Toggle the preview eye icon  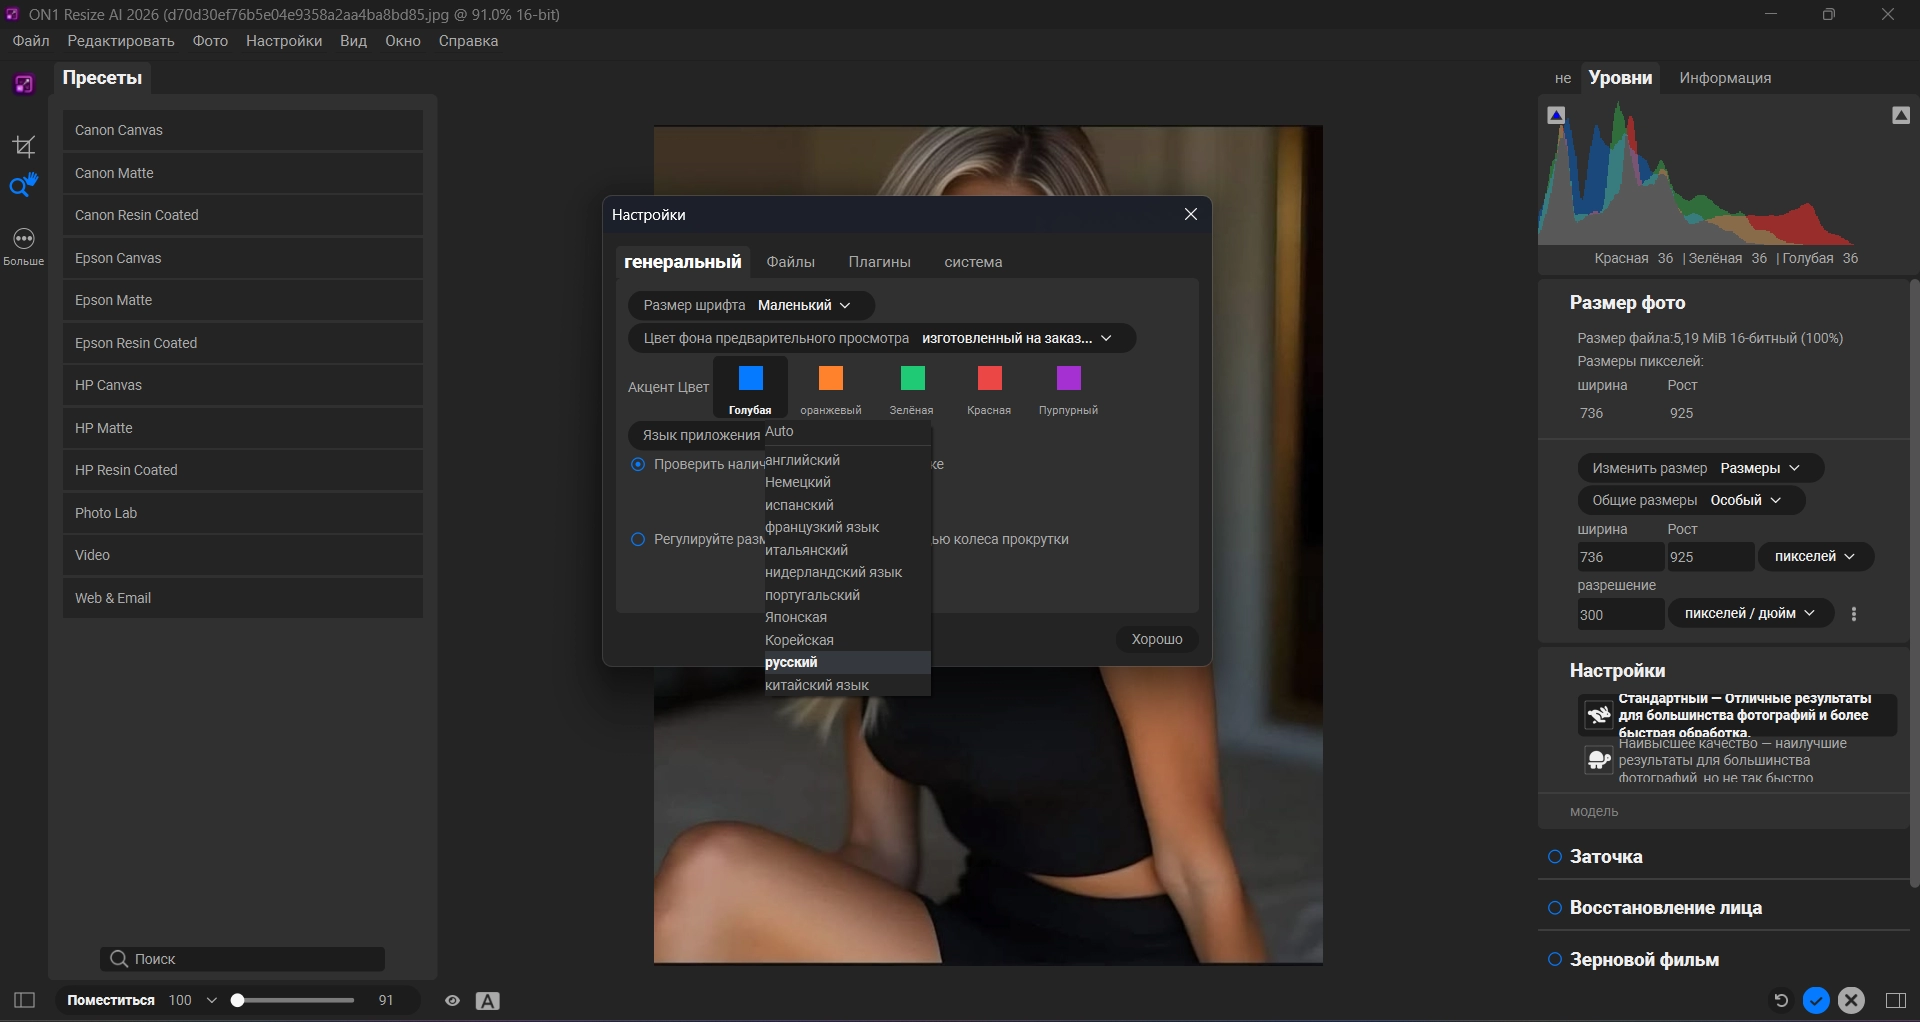click(452, 1000)
